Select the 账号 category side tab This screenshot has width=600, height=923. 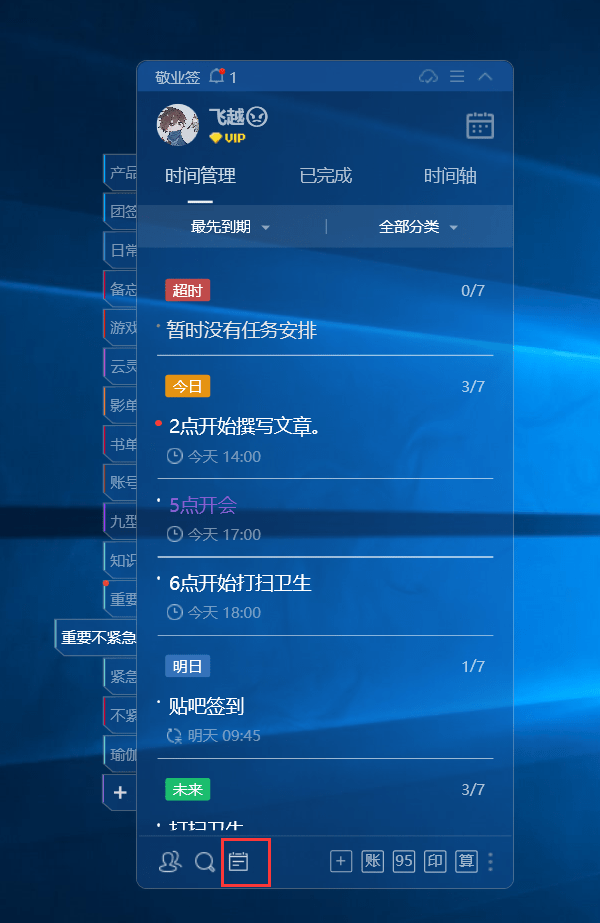pyautogui.click(x=121, y=483)
